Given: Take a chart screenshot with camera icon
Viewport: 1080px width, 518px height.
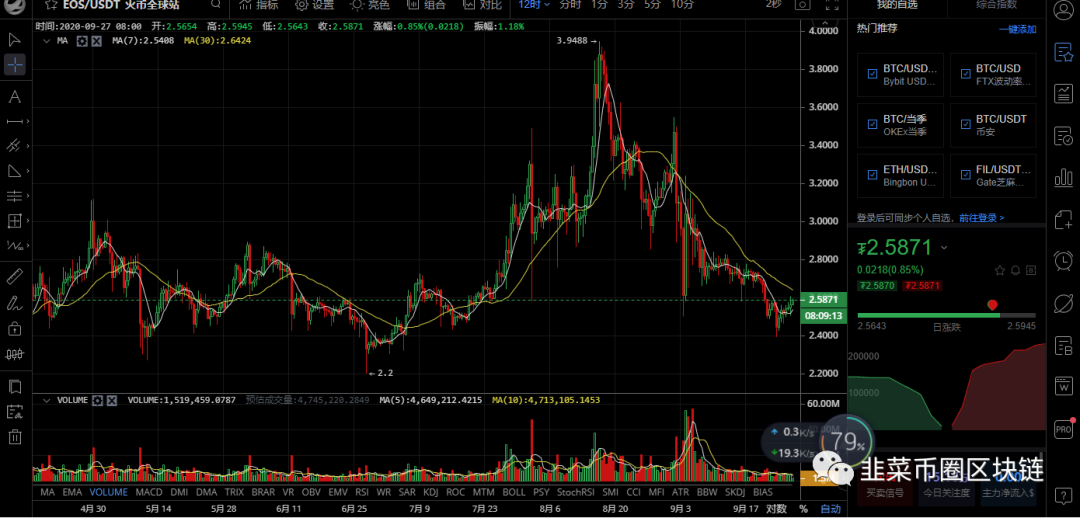Looking at the screenshot, I should [802, 5].
